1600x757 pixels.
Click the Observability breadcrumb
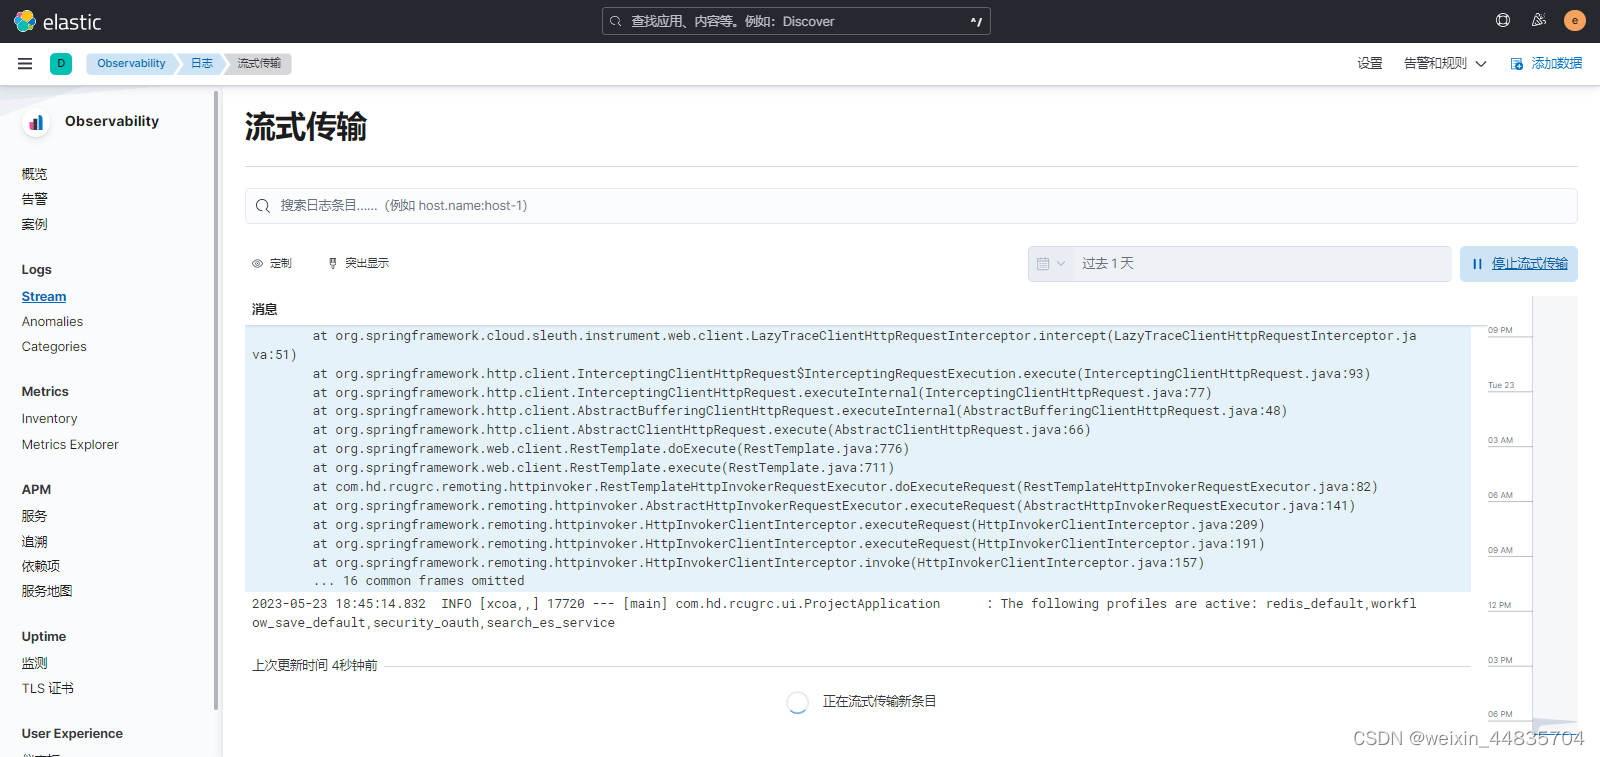click(131, 63)
